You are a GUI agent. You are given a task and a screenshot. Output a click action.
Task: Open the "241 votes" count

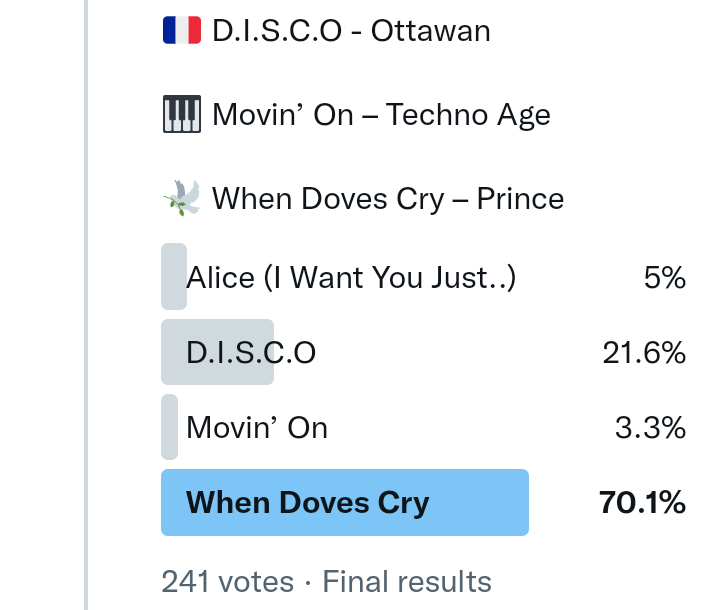pyautogui.click(x=228, y=581)
